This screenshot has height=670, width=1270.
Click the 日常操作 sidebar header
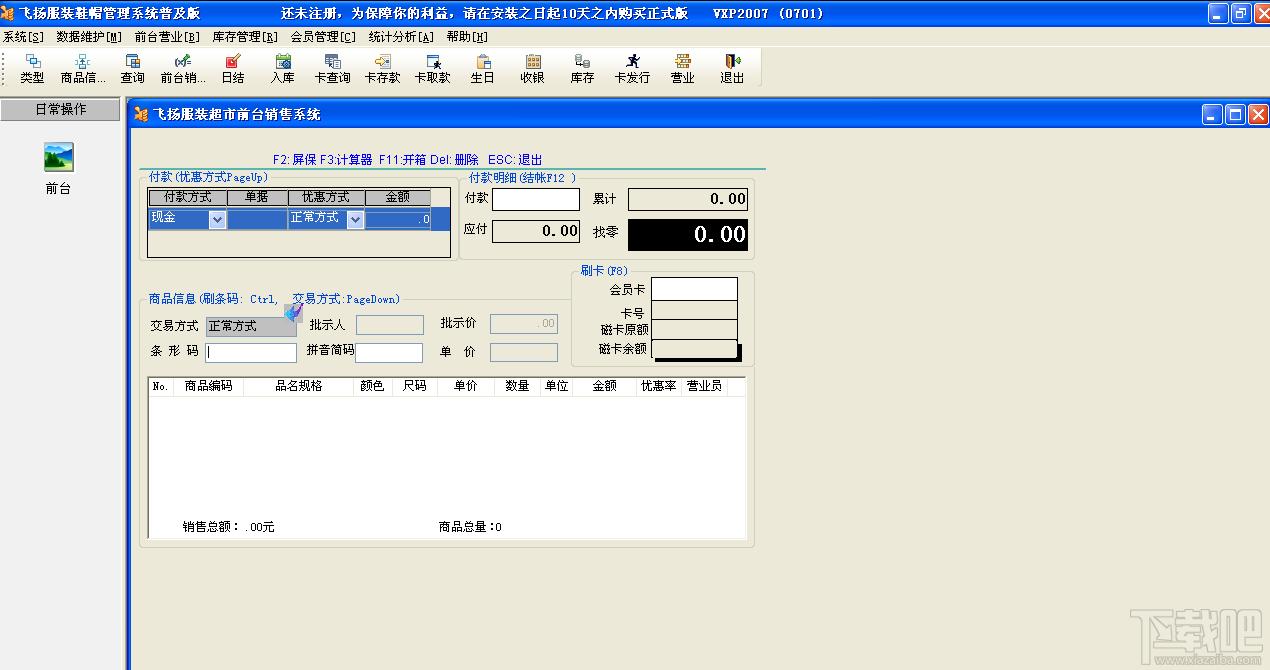(60, 110)
